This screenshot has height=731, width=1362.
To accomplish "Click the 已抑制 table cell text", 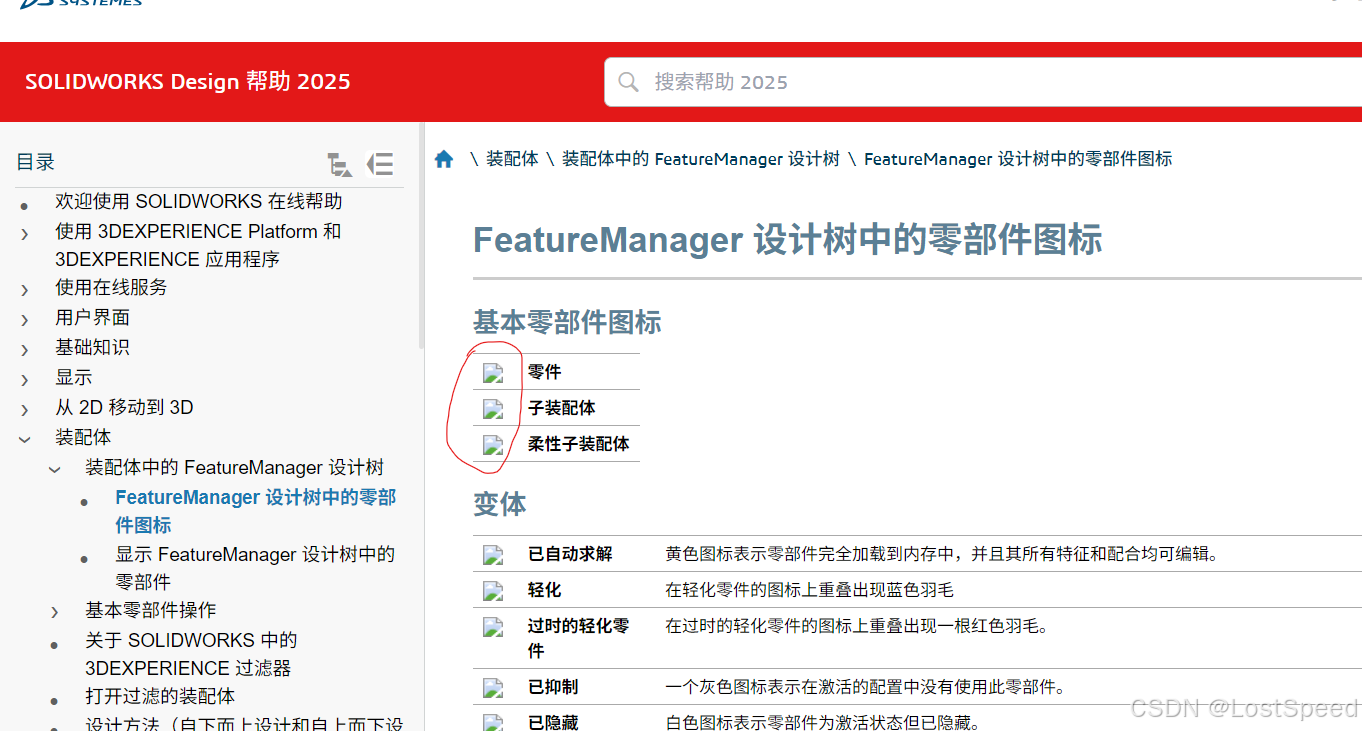I will coord(553,687).
